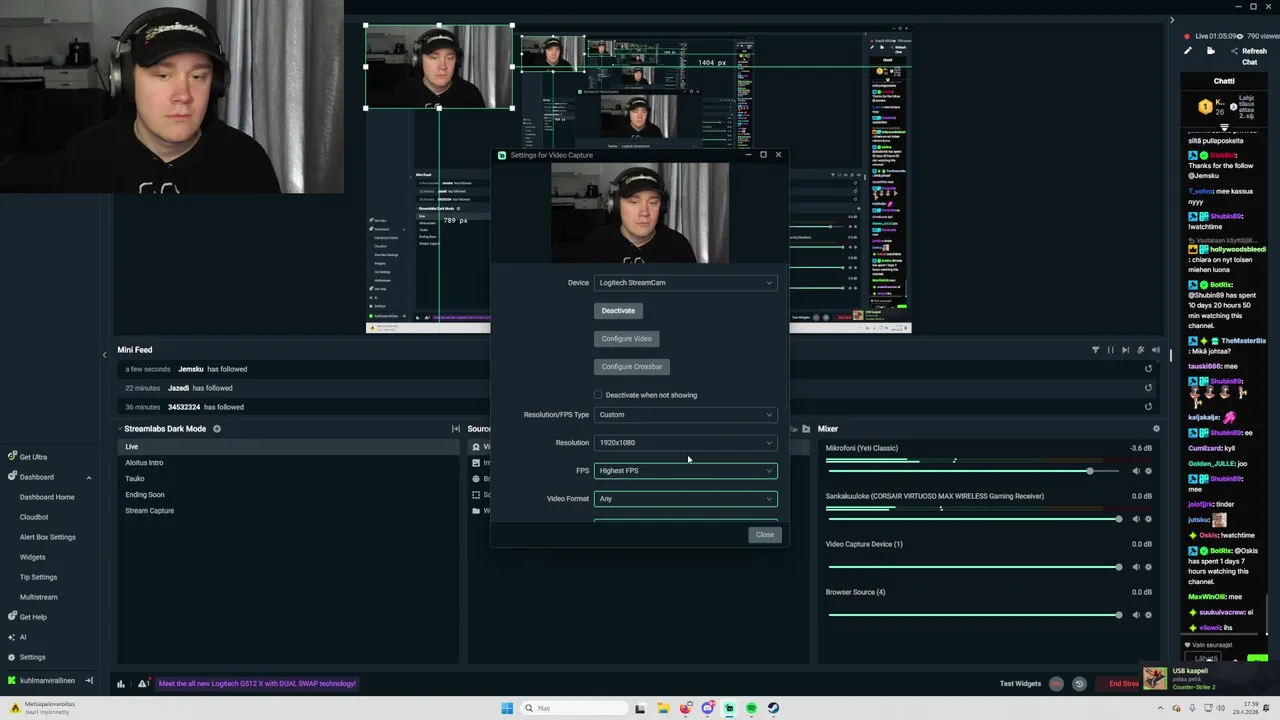
Task: Open settings gear for Mikrofoni (Yeti Classic)
Action: click(x=1148, y=471)
